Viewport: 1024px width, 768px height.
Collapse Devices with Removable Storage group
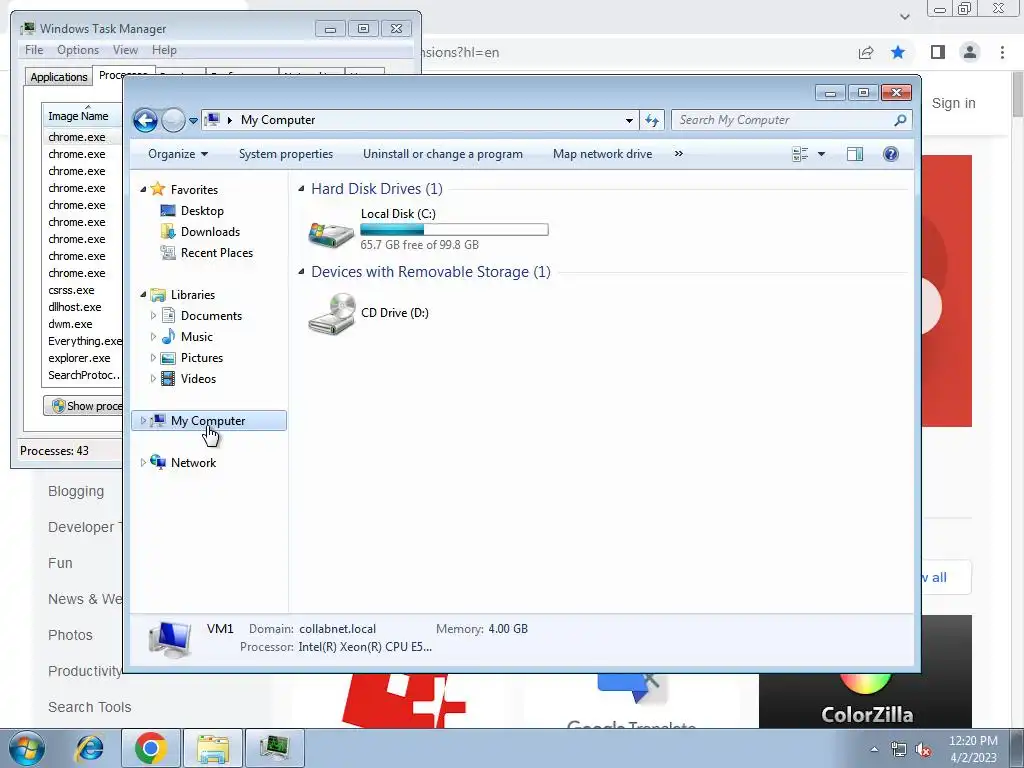(301, 272)
